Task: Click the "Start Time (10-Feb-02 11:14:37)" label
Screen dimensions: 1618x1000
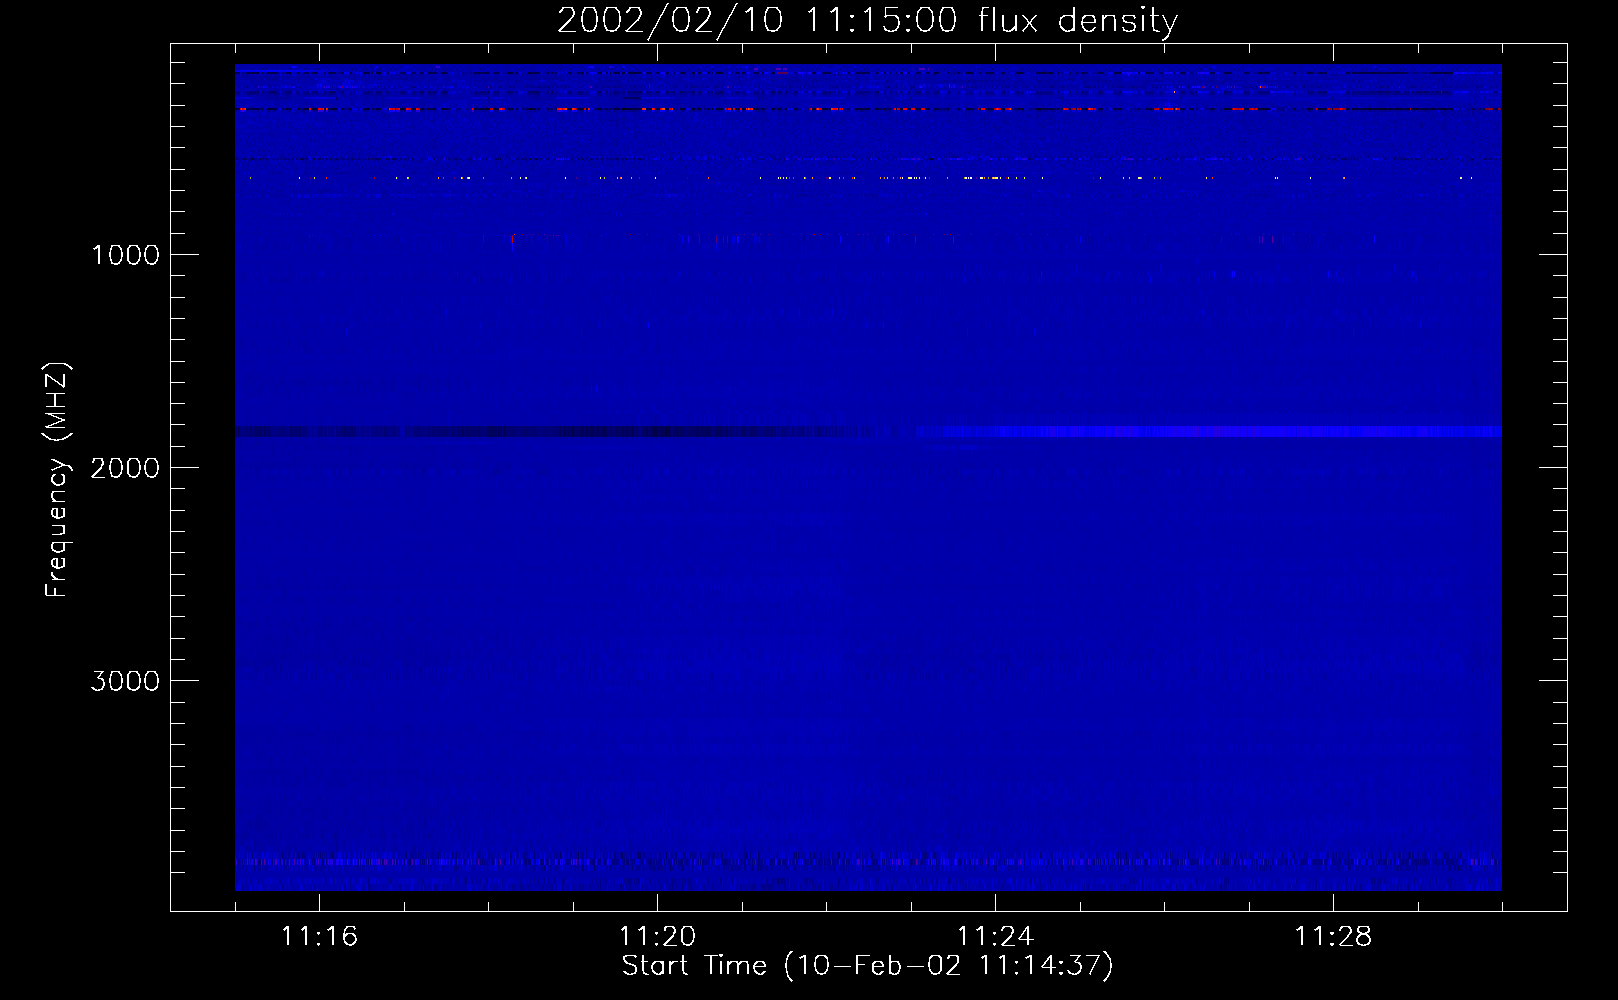Action: (x=867, y=966)
